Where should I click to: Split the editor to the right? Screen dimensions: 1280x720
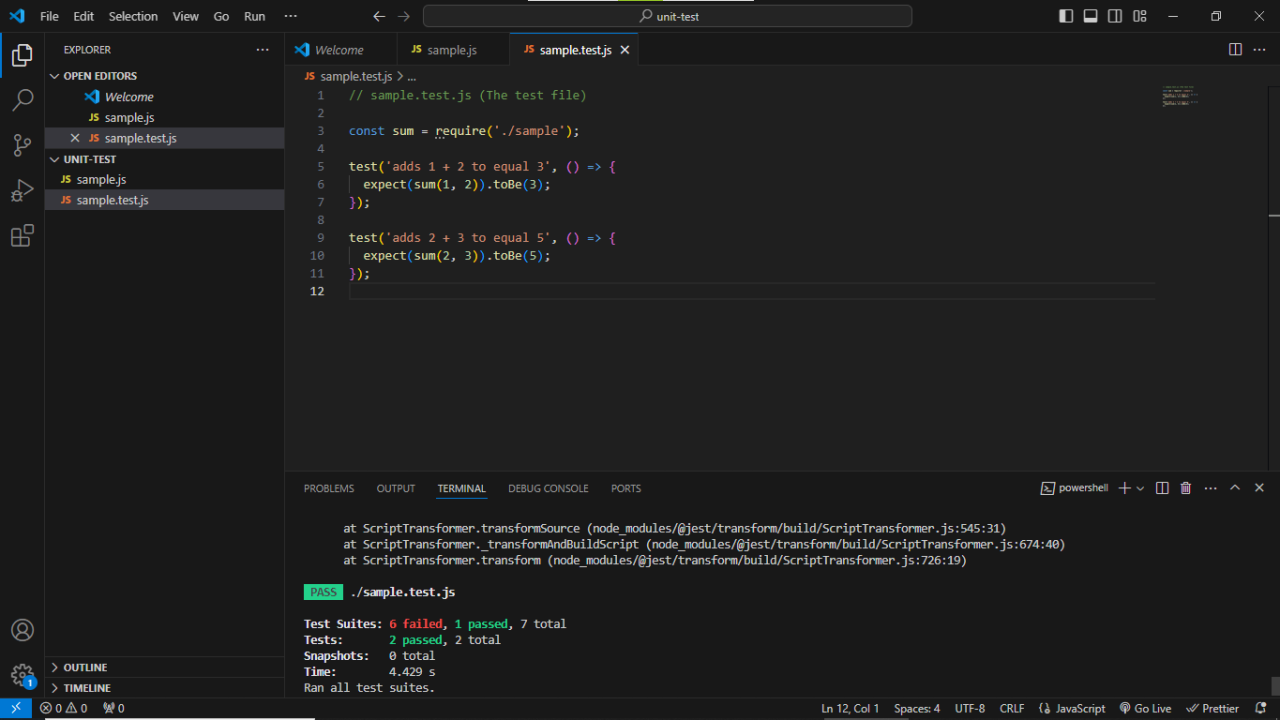(1235, 49)
